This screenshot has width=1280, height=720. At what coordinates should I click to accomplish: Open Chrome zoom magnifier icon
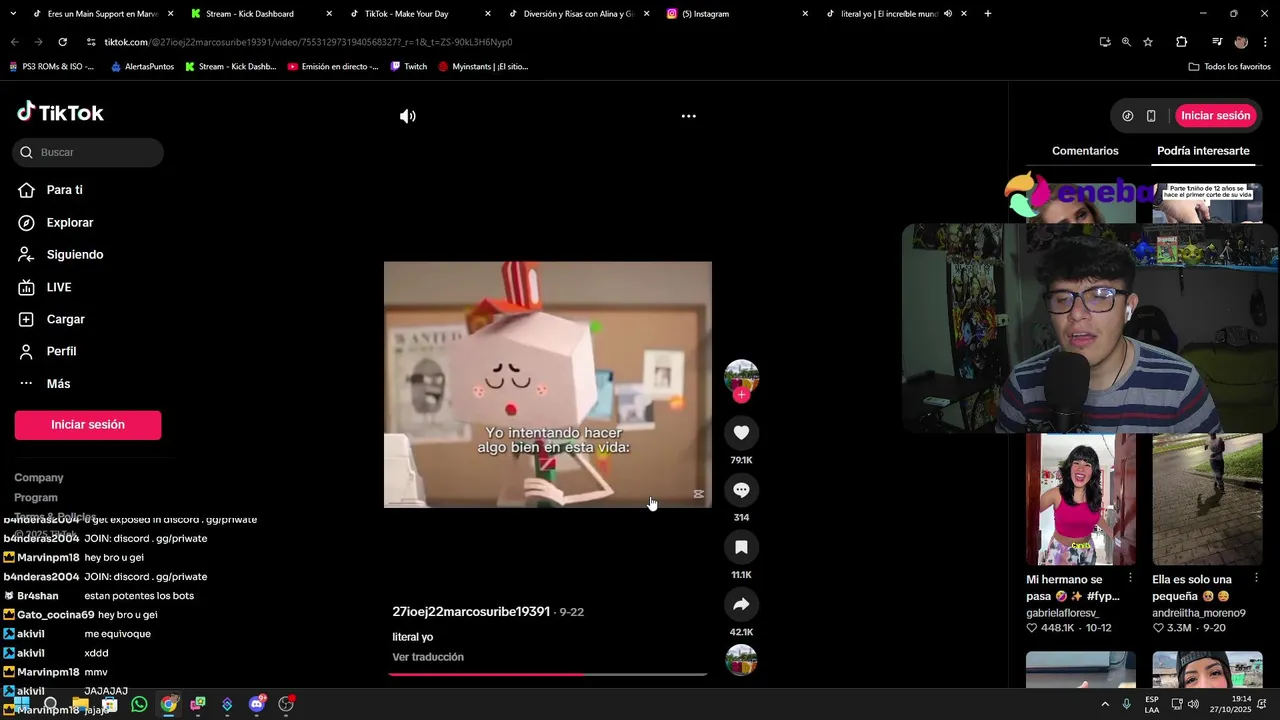pyautogui.click(x=1126, y=42)
